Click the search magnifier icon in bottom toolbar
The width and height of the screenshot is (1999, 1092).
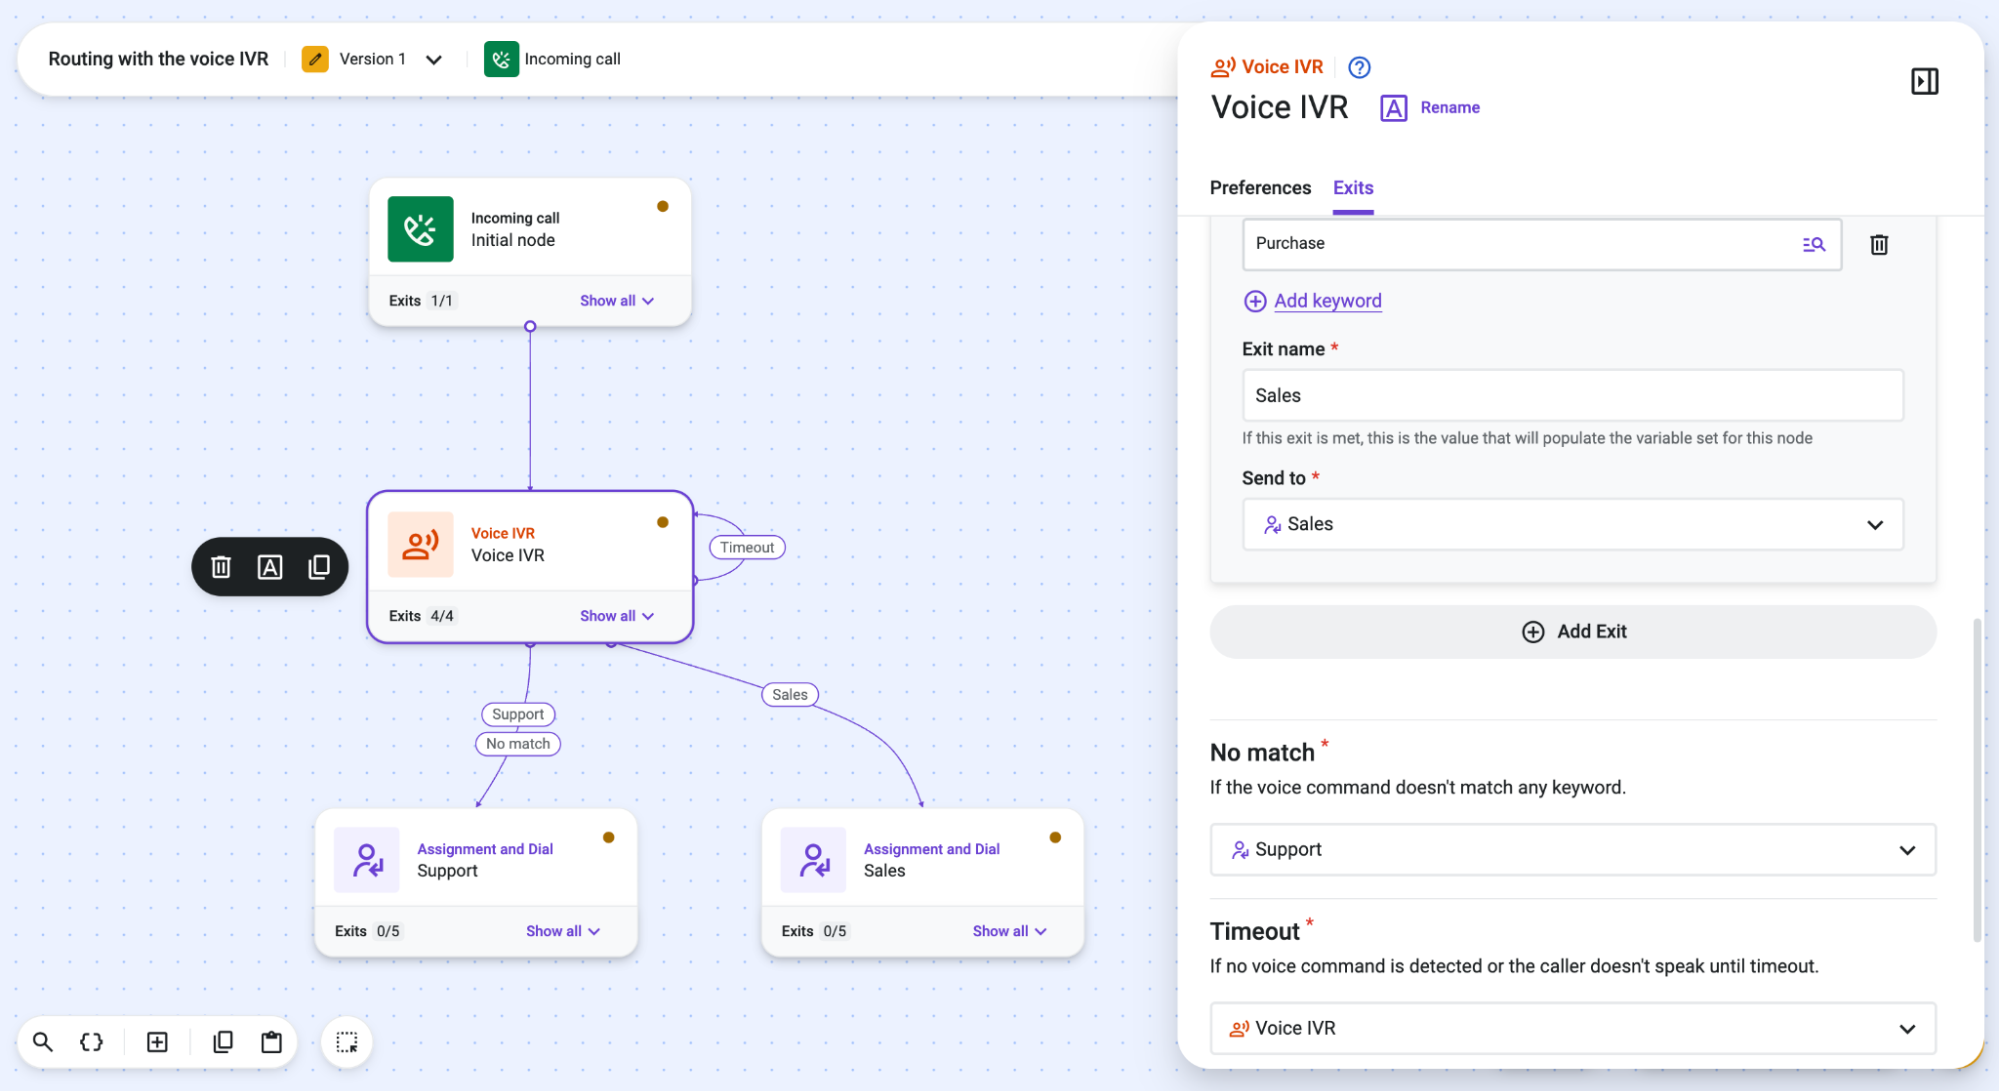click(x=43, y=1042)
